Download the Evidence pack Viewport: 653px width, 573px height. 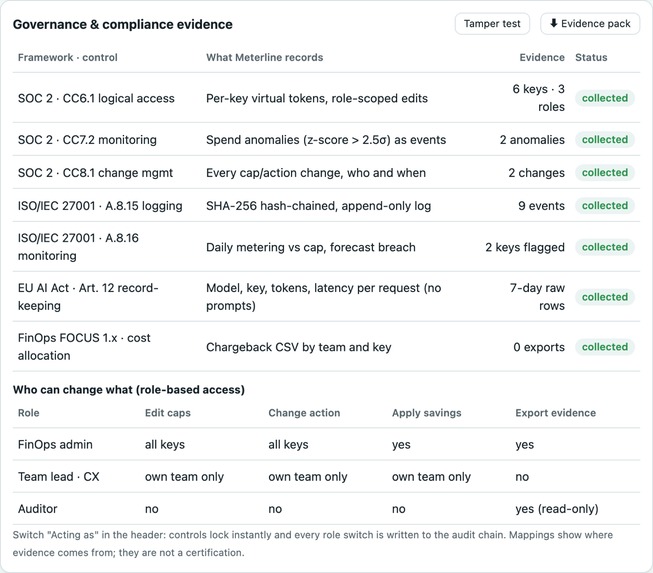[590, 24]
